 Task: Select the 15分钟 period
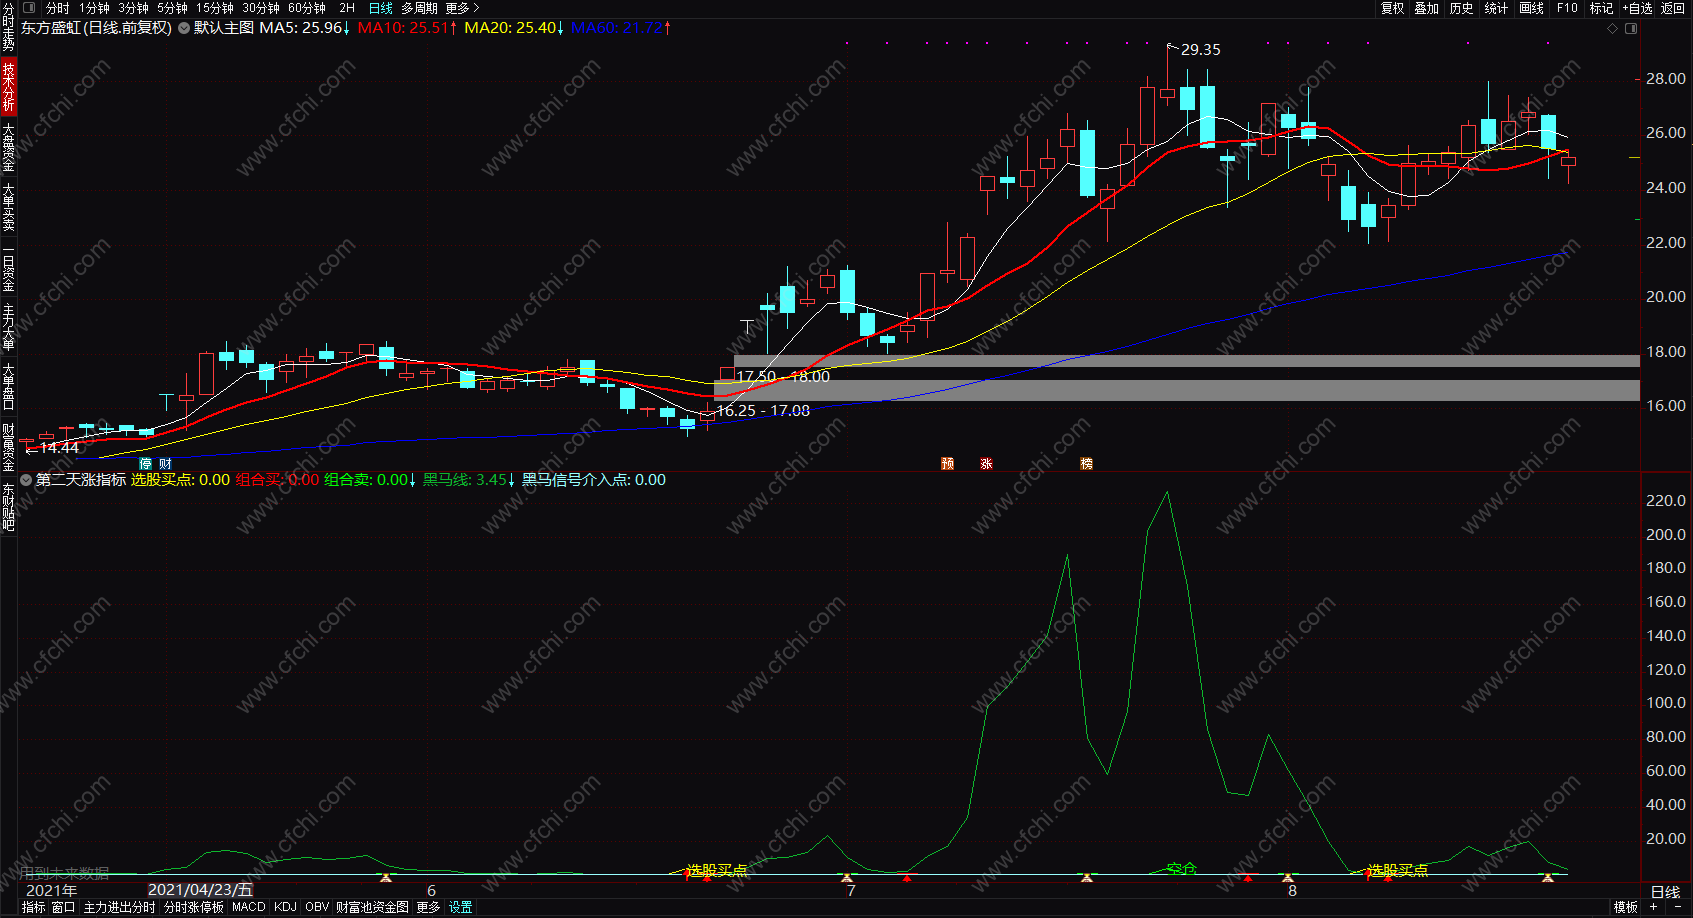click(215, 8)
